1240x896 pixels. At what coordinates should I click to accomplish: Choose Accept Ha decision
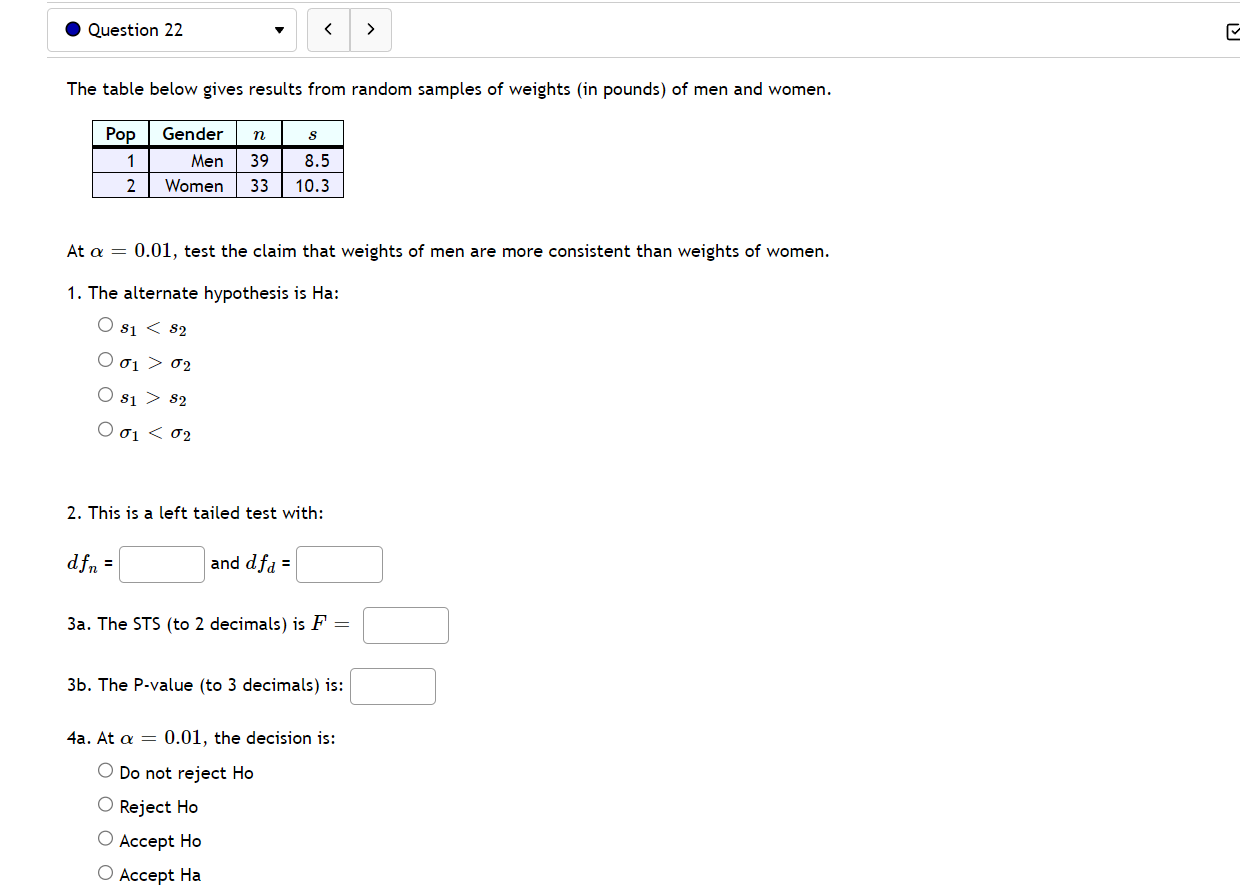106,873
